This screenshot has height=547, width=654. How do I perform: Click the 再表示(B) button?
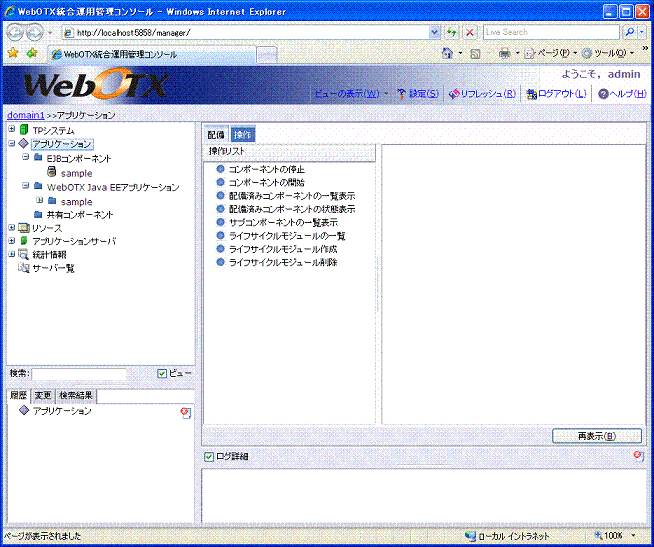coord(596,436)
